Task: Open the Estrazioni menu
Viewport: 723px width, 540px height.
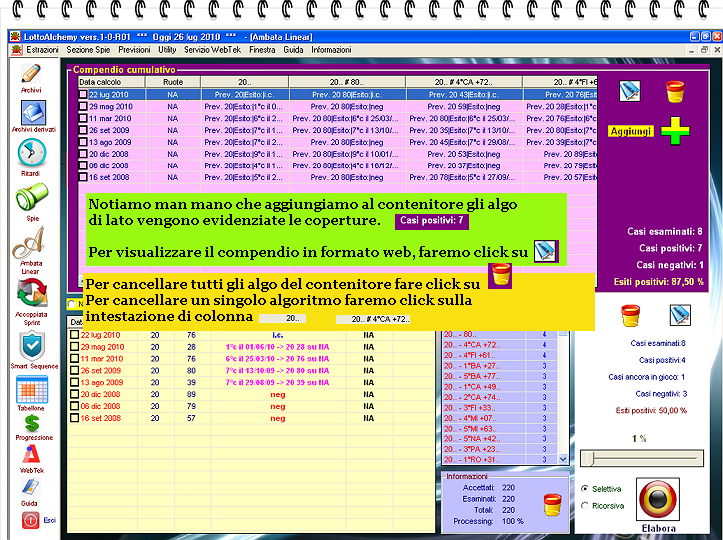Action: [42, 50]
